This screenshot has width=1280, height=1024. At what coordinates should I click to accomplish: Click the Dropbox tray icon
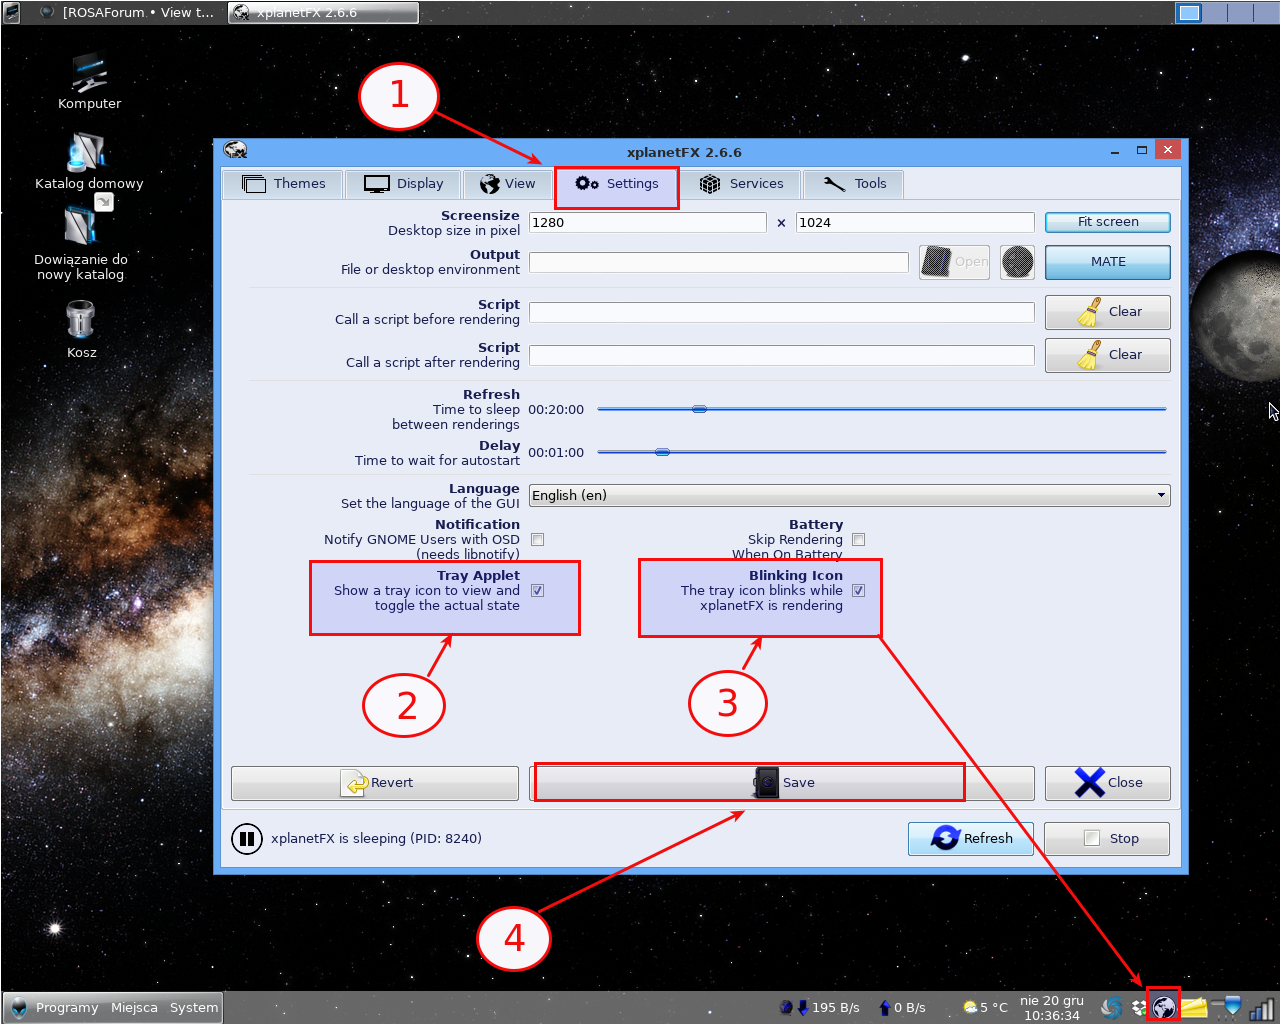1138,1007
